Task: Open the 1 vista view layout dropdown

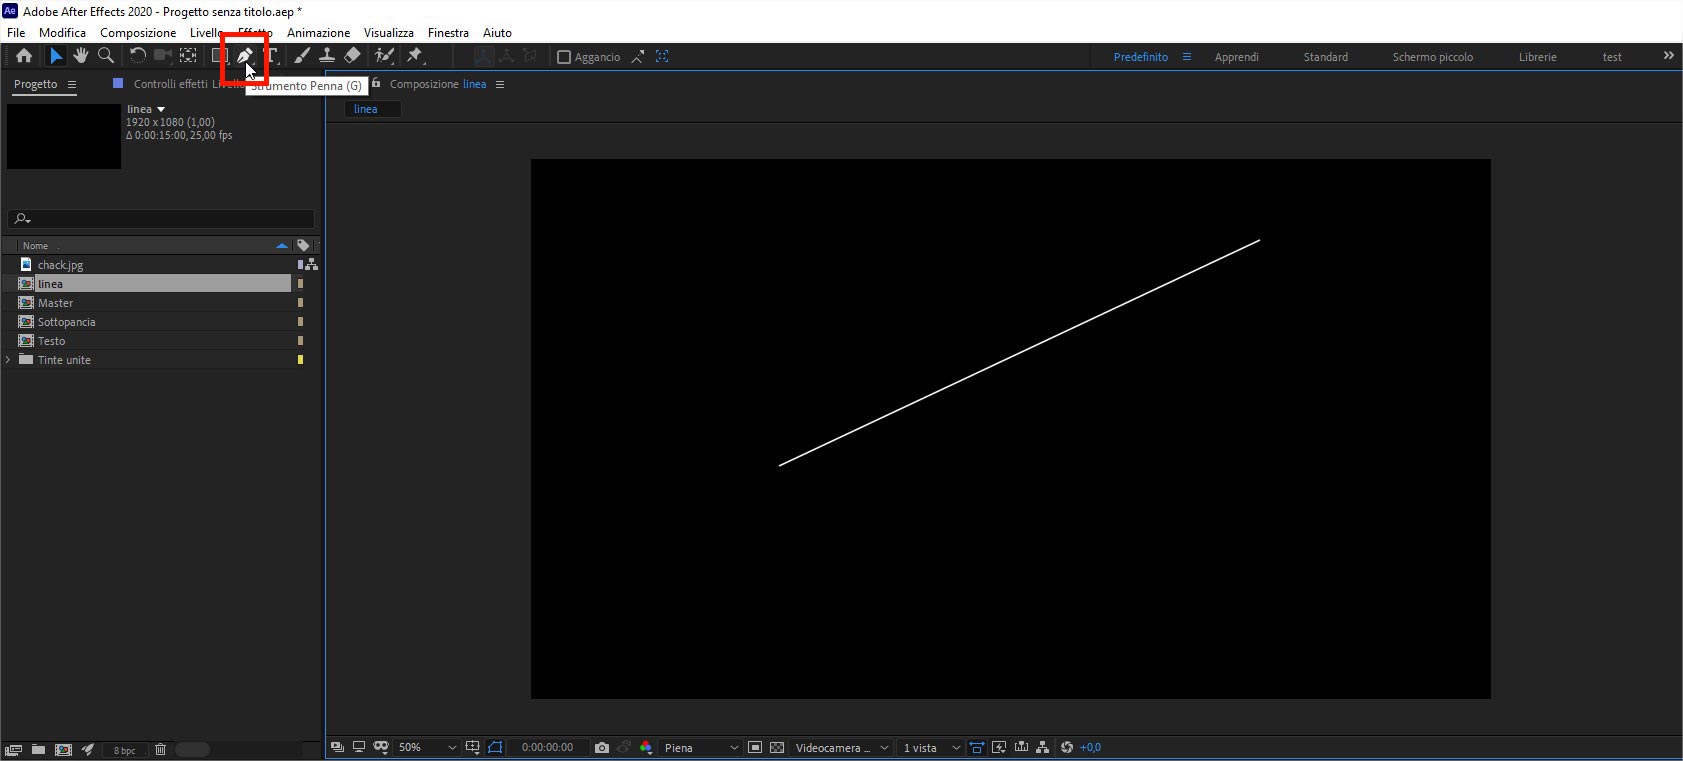Action: coord(930,747)
